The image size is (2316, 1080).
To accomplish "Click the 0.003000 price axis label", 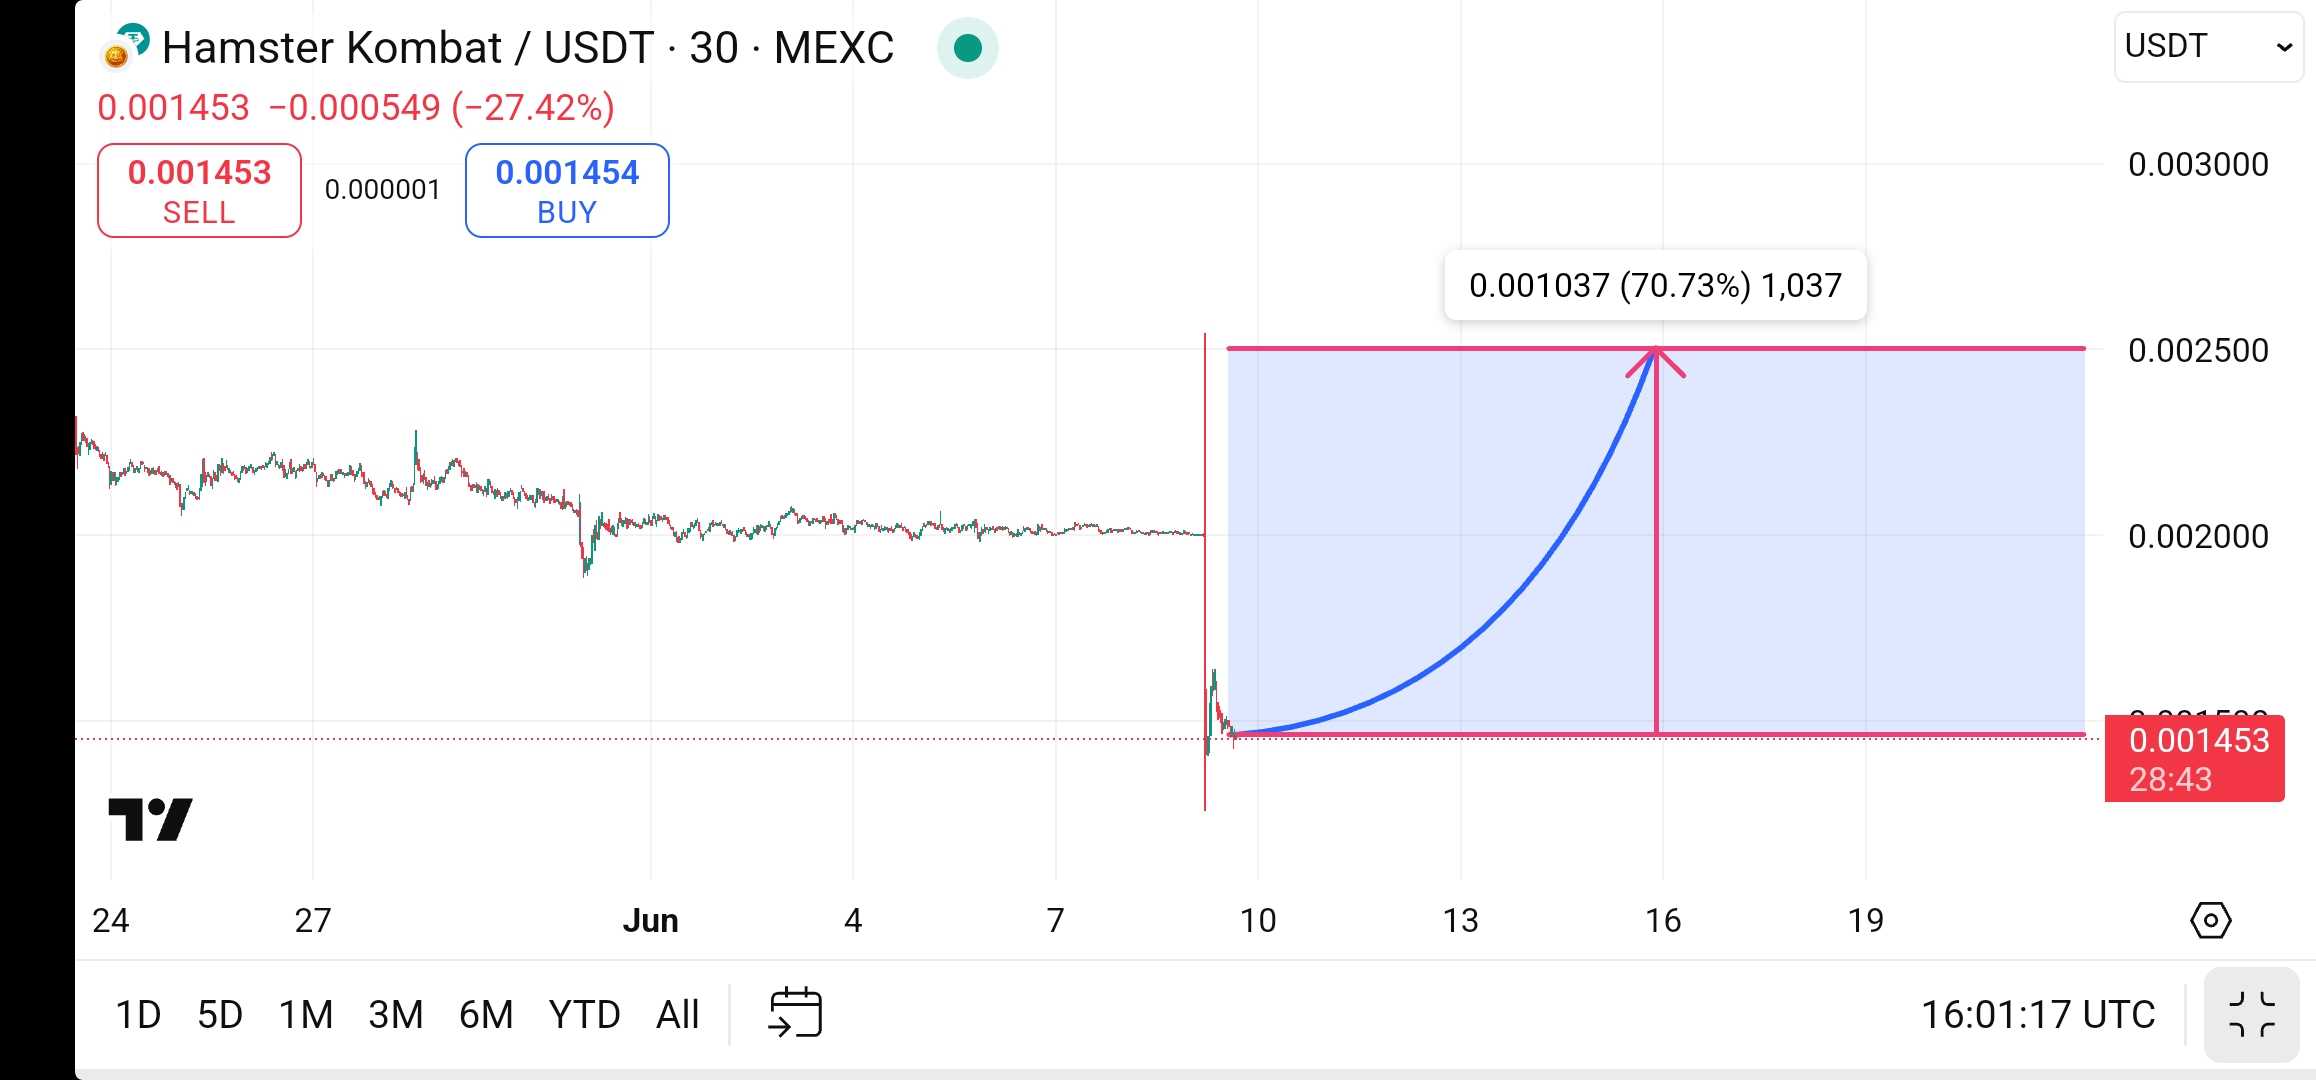I will click(x=2198, y=164).
